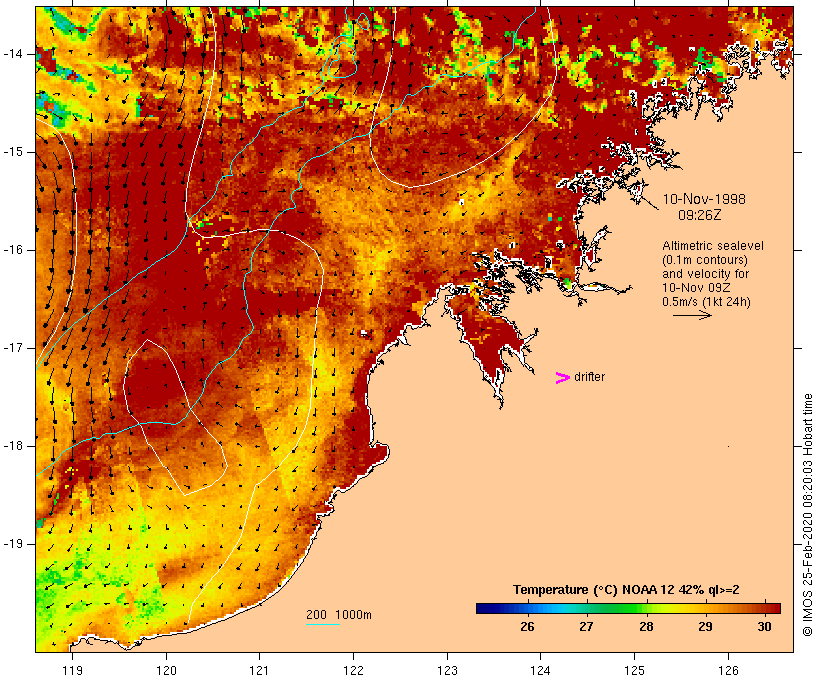The width and height of the screenshot is (820, 680).
Task: Click the 'drifter' legend label
Action: pyautogui.click(x=589, y=377)
